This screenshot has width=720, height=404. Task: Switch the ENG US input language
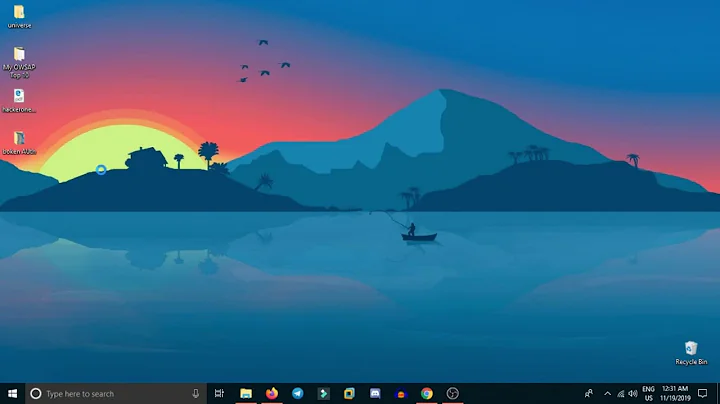coord(648,393)
